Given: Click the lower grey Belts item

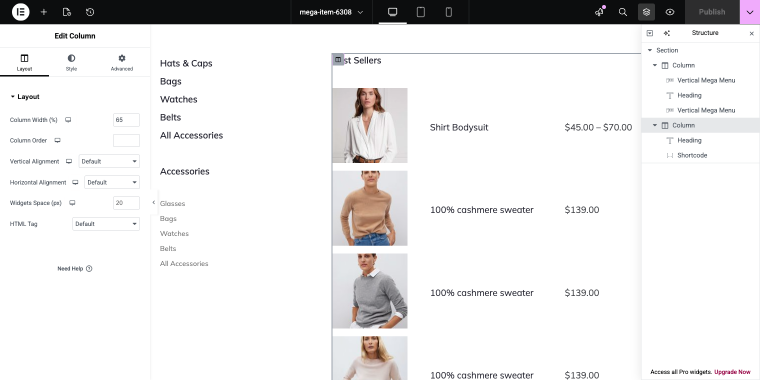Looking at the screenshot, I should tap(168, 249).
